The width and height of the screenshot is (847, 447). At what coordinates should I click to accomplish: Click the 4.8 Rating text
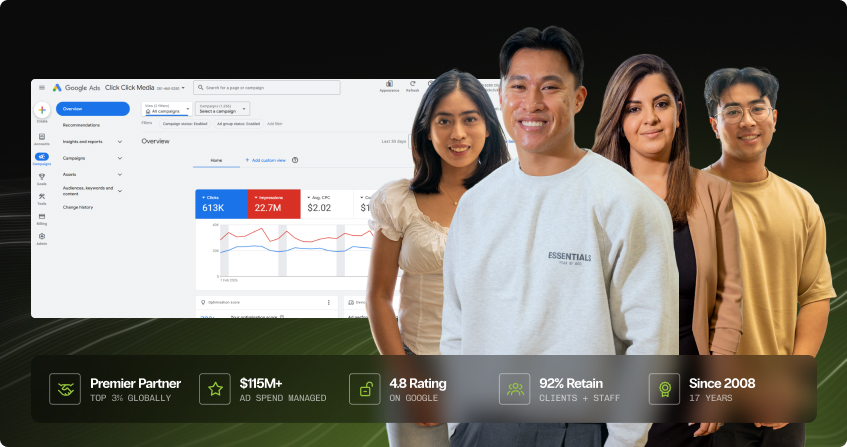(x=418, y=384)
